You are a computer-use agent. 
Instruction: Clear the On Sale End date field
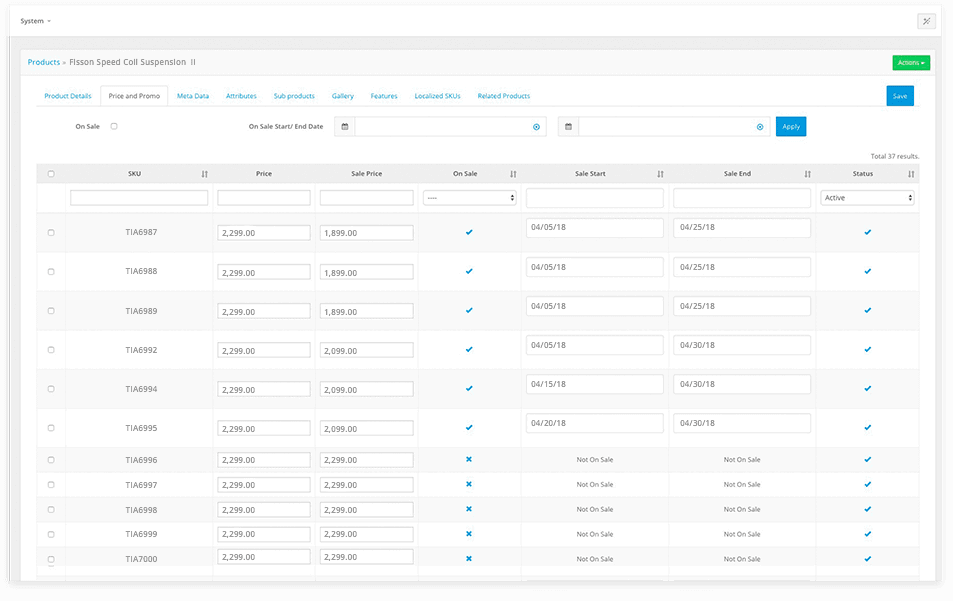click(x=760, y=127)
